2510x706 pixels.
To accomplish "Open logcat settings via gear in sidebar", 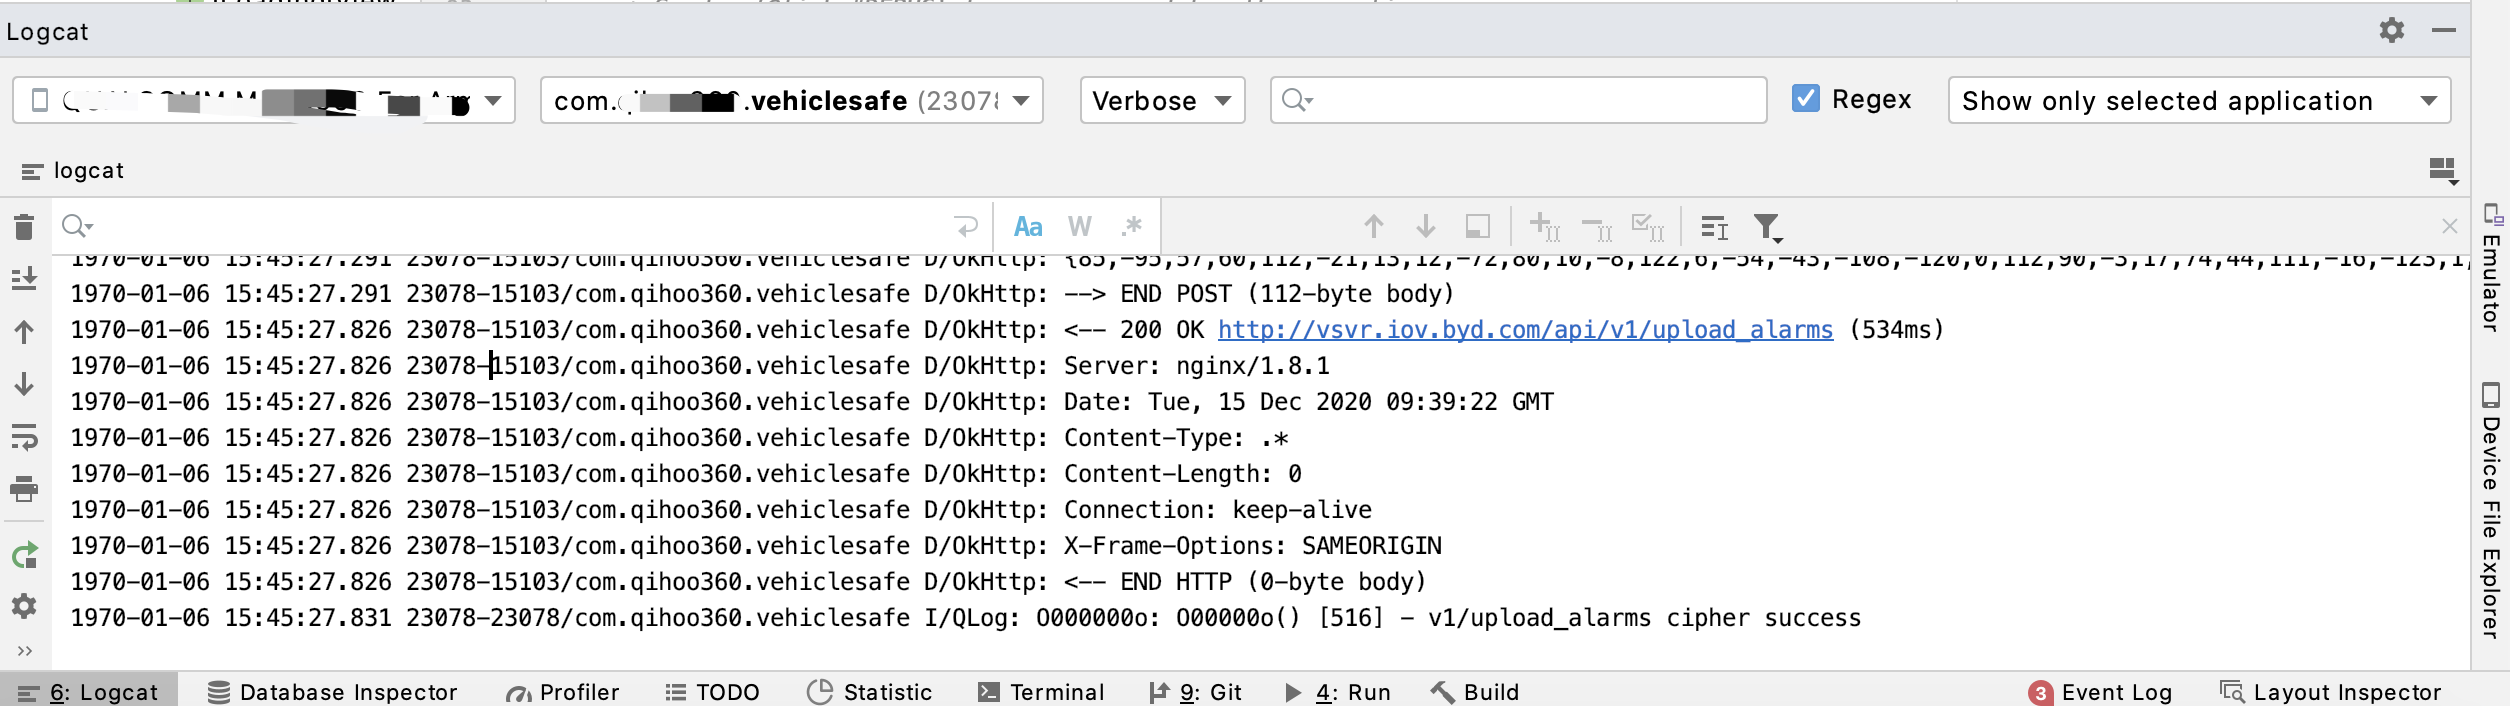I will [x=23, y=606].
